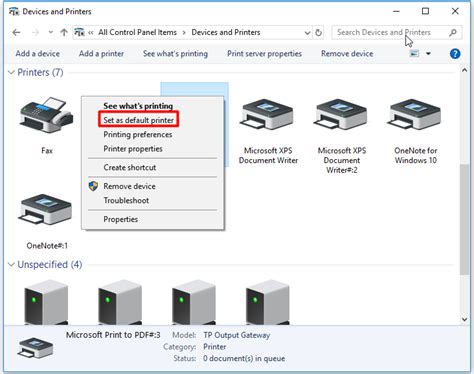Click the search magnifier icon

453,32
